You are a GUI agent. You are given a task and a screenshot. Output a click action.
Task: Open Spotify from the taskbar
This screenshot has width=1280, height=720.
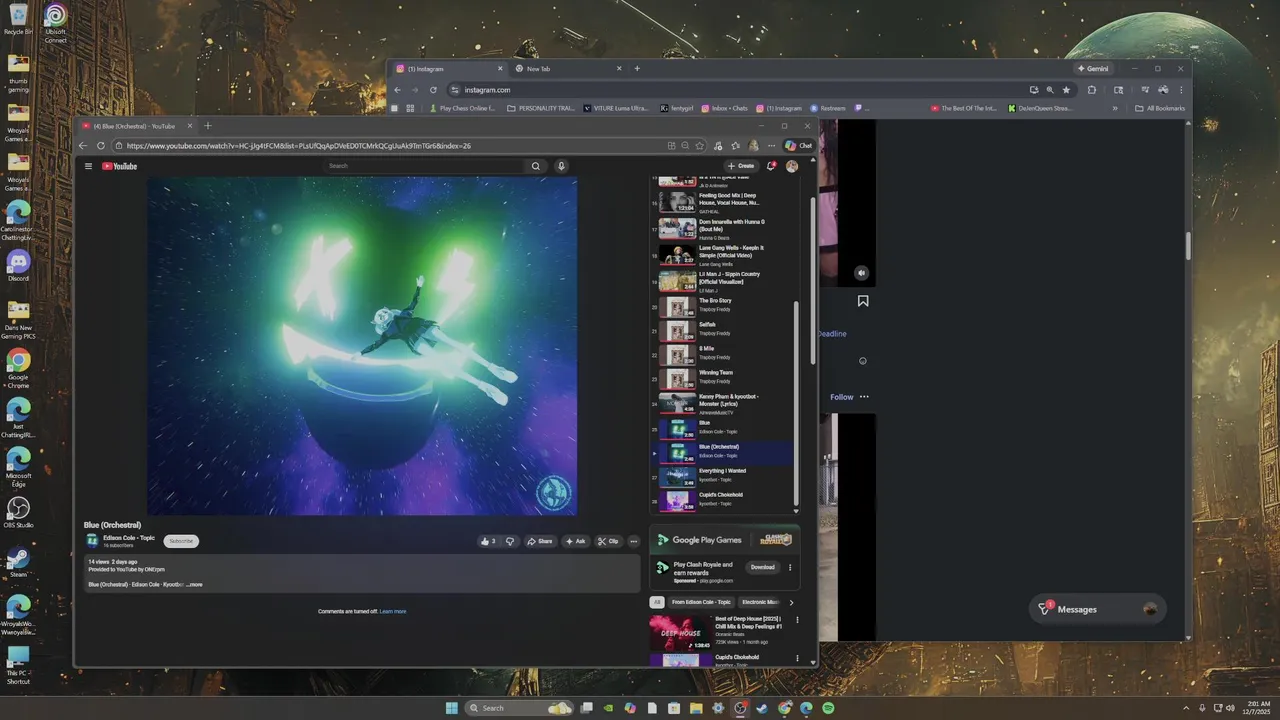(828, 708)
